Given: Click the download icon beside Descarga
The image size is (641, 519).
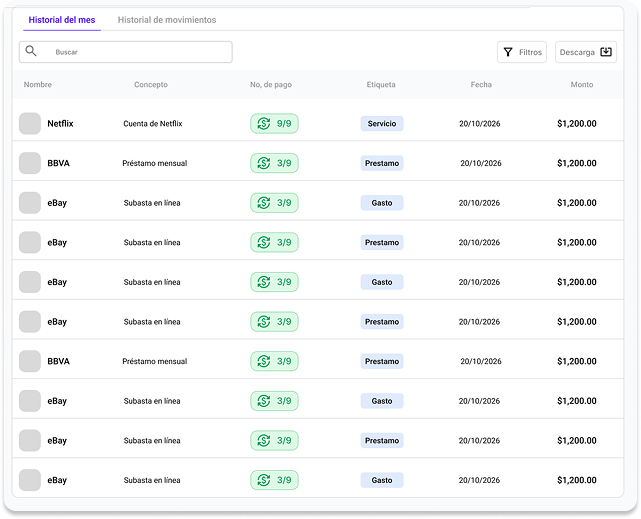Looking at the screenshot, I should 605,52.
